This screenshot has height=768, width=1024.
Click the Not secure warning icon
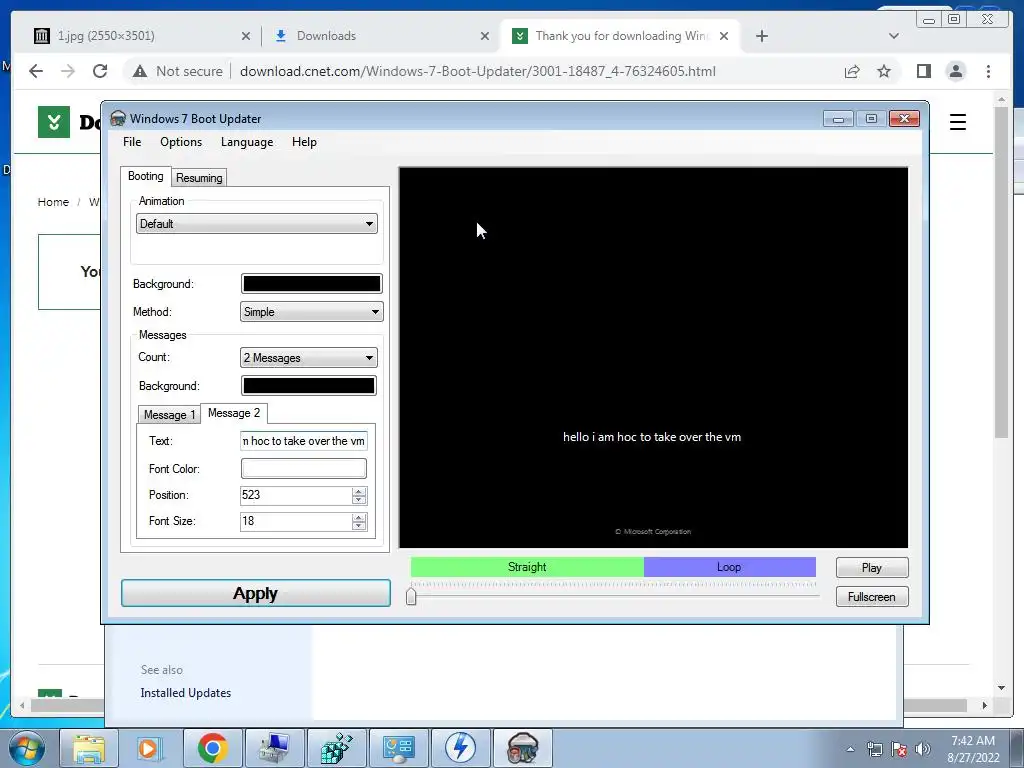pyautogui.click(x=140, y=71)
